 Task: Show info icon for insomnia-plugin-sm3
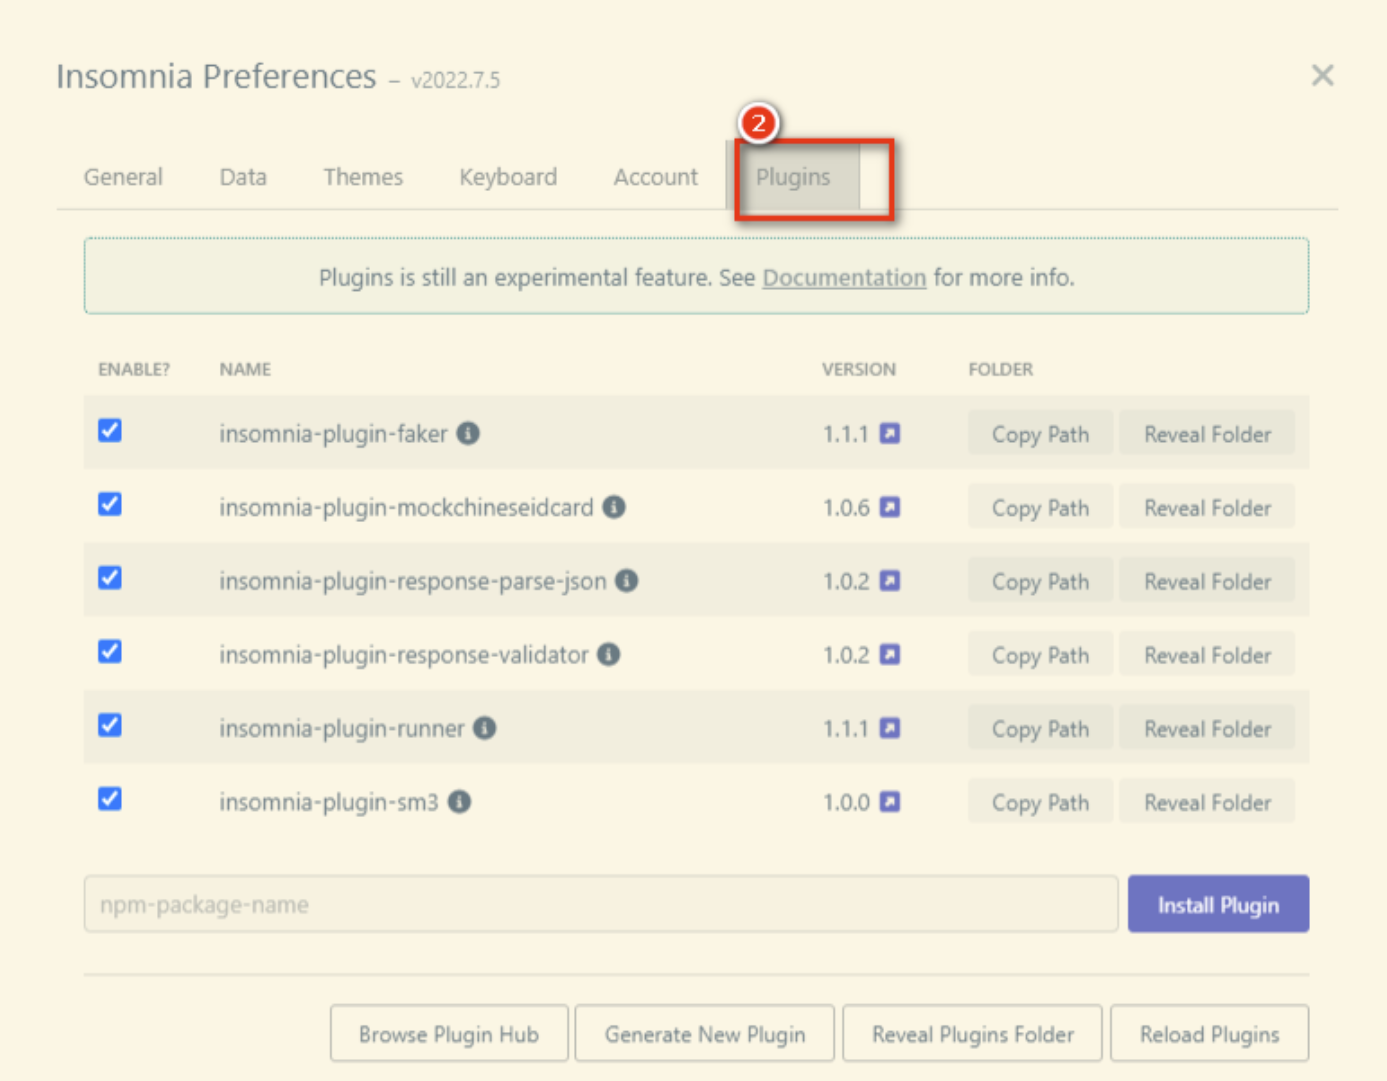tap(459, 802)
